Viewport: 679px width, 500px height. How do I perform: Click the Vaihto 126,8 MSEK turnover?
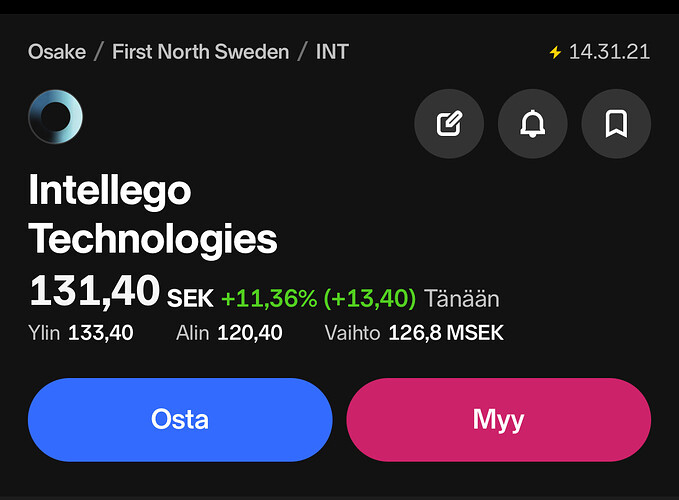[414, 333]
